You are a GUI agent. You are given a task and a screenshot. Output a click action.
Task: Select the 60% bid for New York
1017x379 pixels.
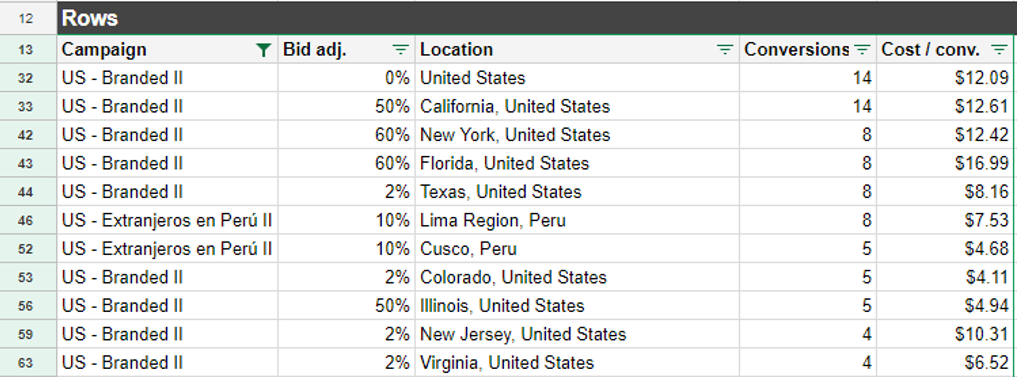[346, 135]
